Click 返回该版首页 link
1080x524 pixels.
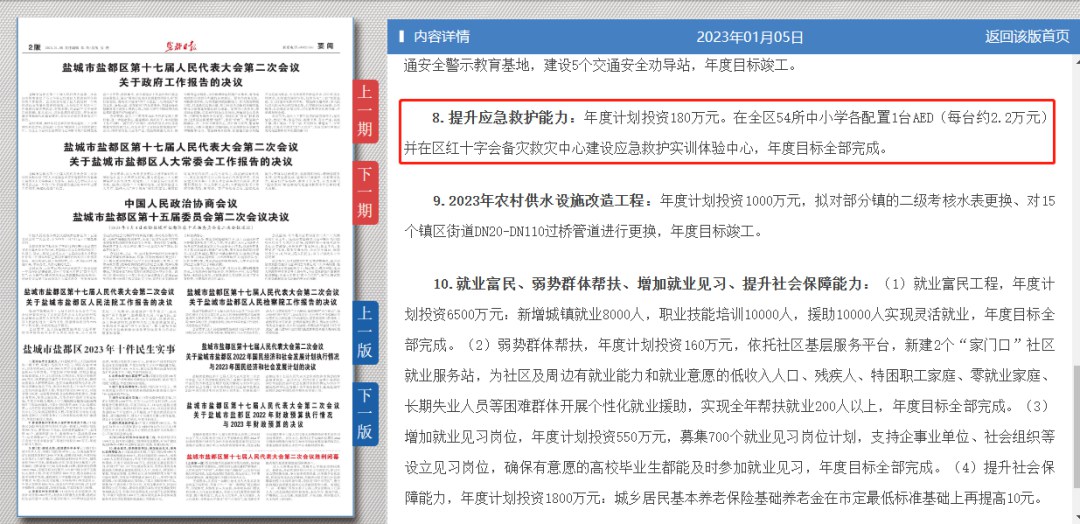[x=1026, y=37]
